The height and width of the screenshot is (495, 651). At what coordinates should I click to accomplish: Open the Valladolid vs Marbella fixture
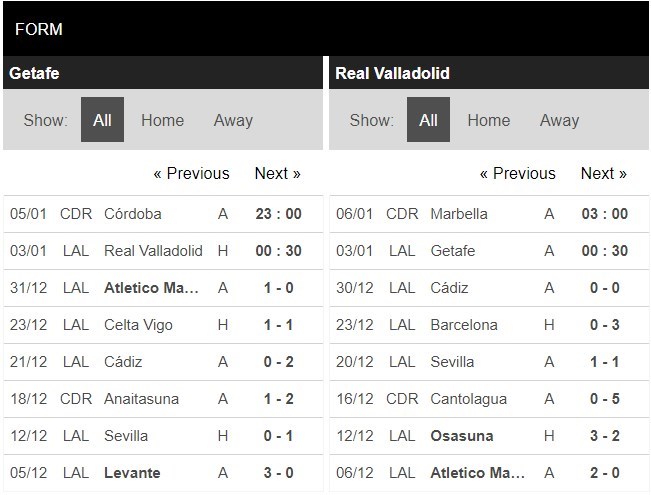(489, 214)
